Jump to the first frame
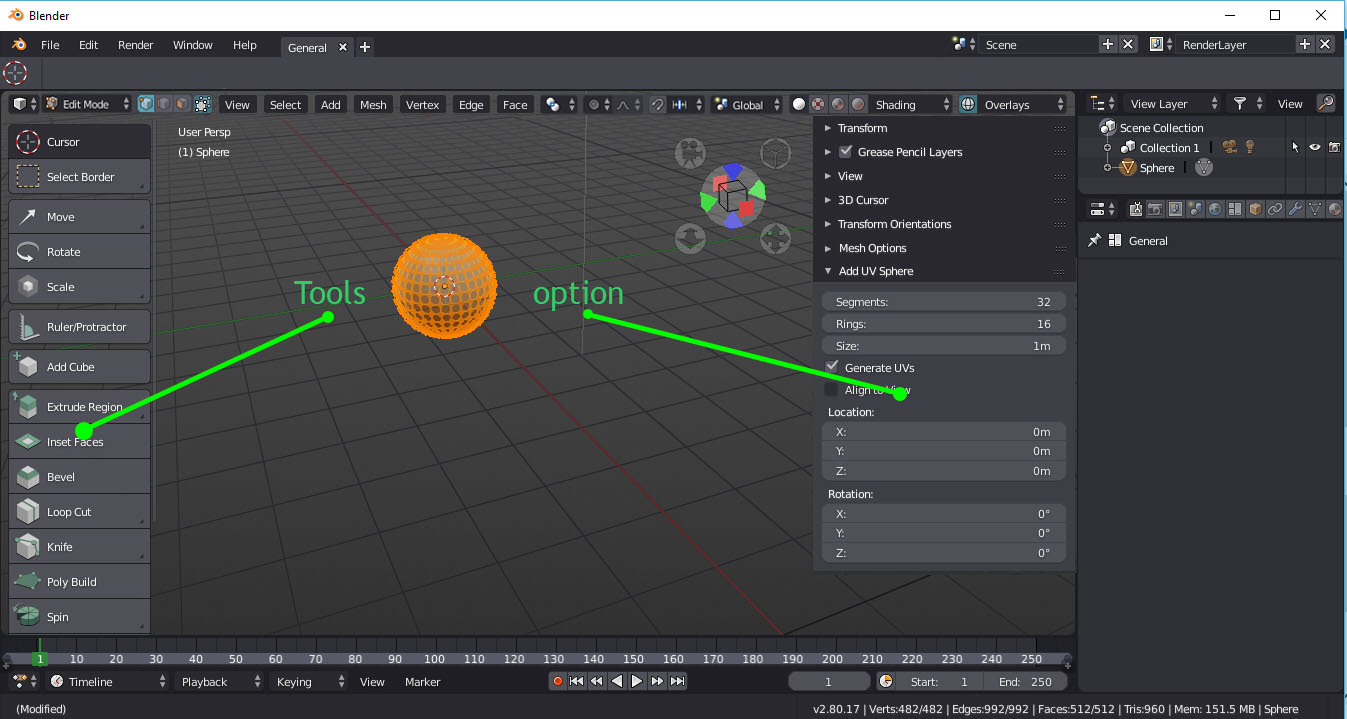Viewport: 1347px width, 719px height. point(577,681)
